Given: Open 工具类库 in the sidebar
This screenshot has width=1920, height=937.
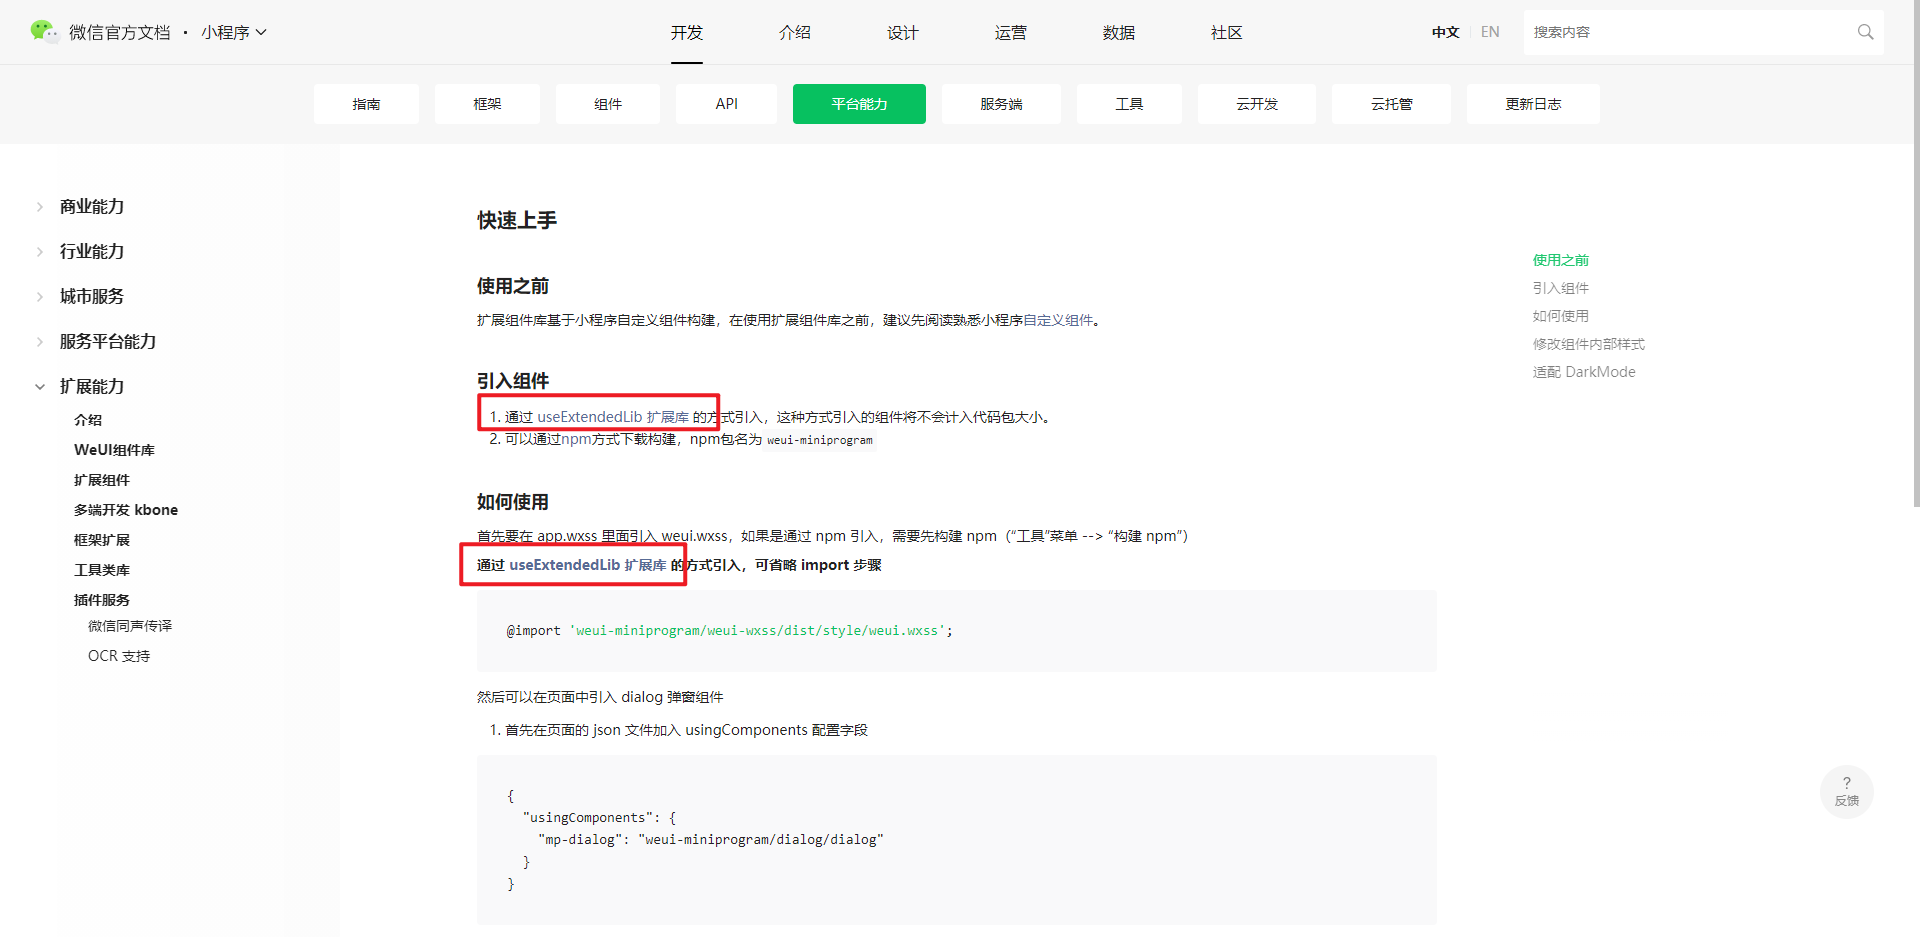Looking at the screenshot, I should [x=102, y=570].
